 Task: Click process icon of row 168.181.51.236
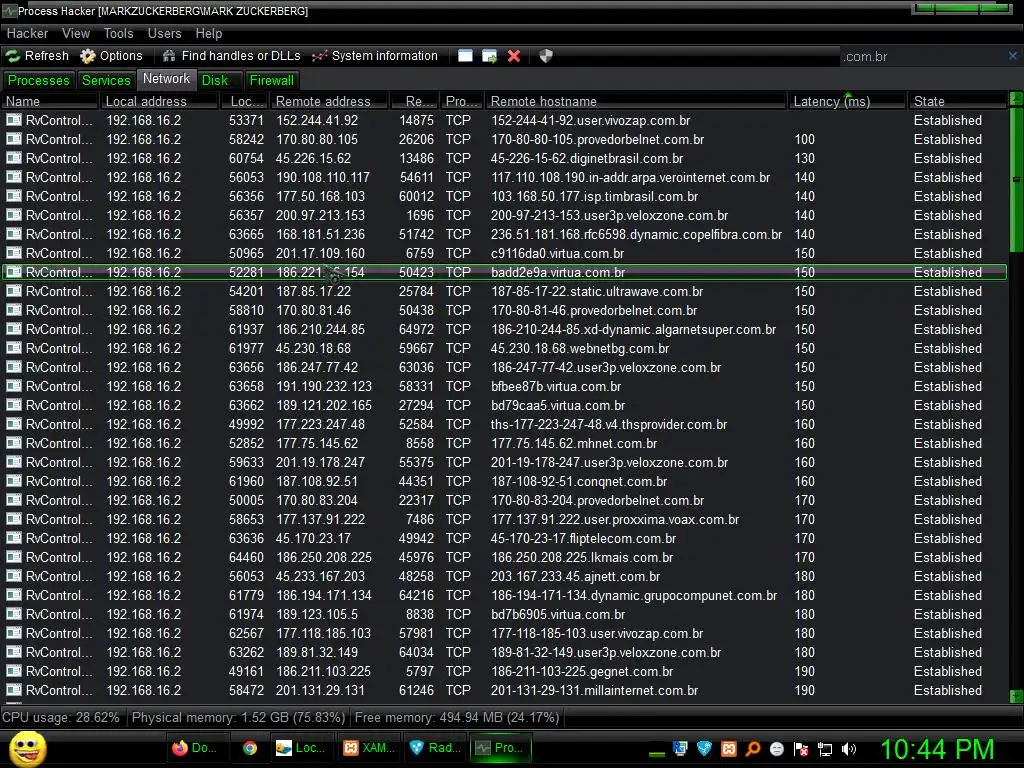point(14,234)
